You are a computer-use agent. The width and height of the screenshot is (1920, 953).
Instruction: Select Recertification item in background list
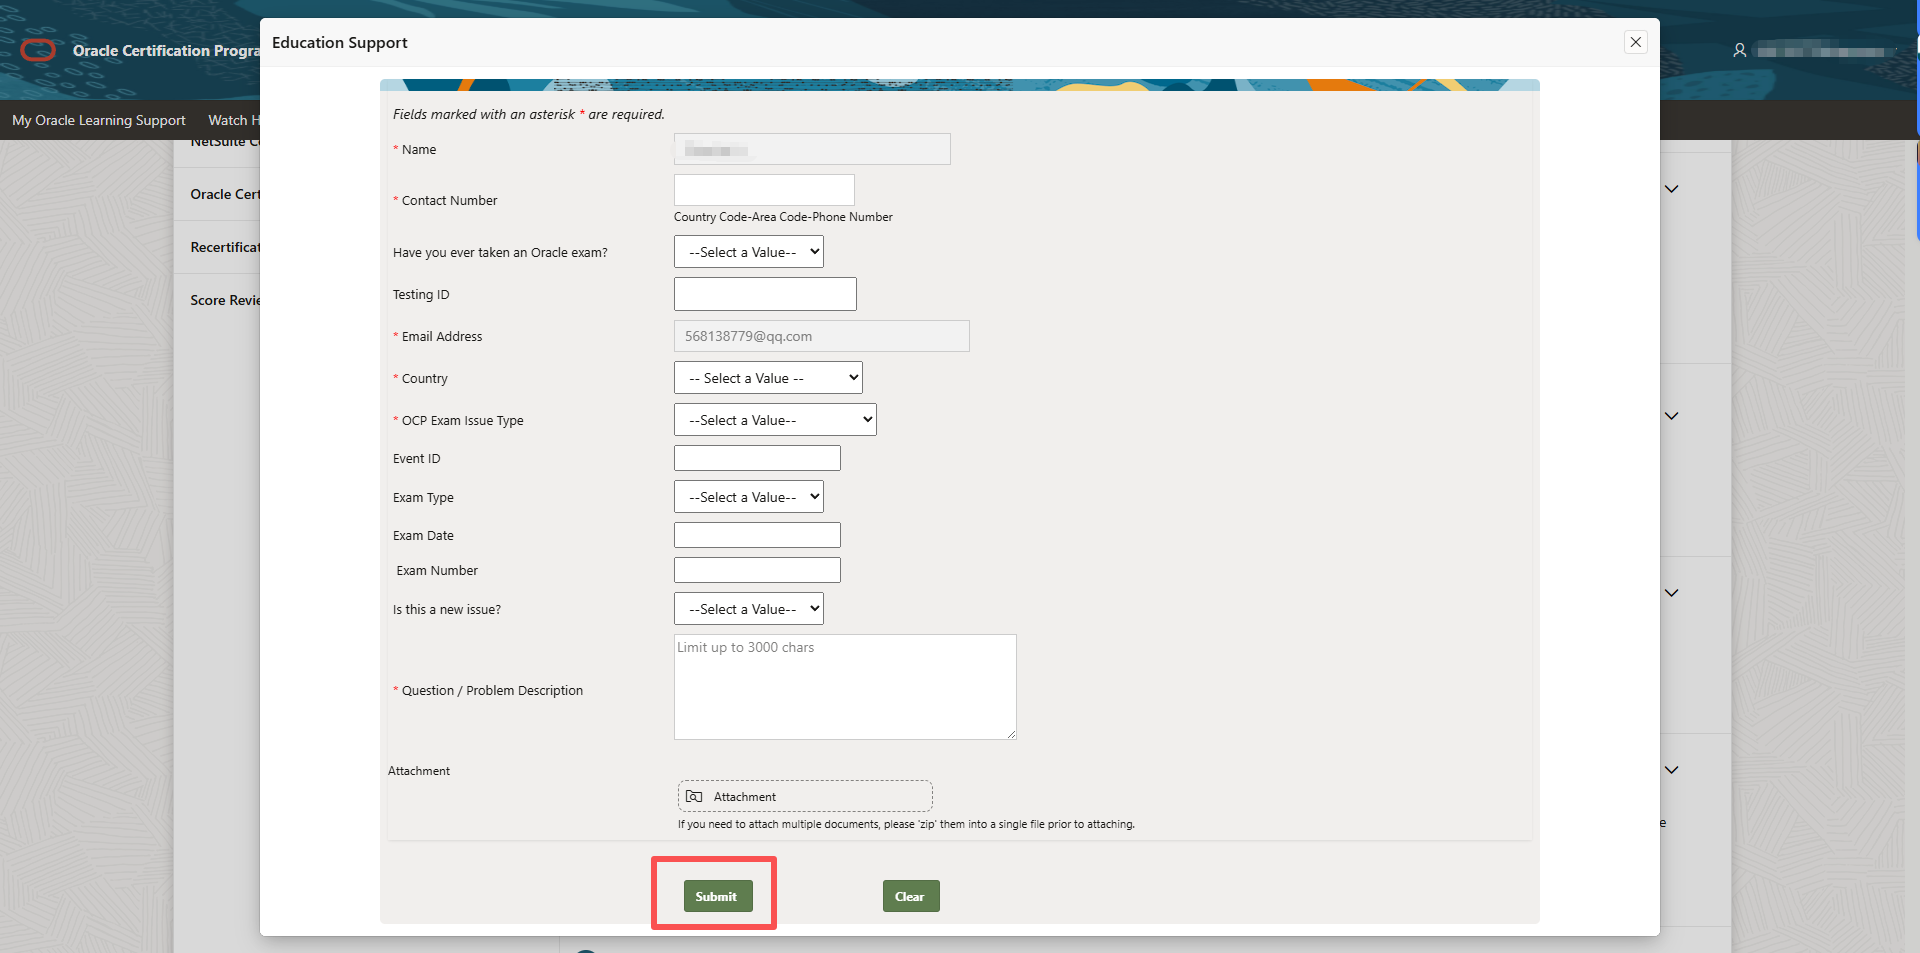(x=225, y=247)
